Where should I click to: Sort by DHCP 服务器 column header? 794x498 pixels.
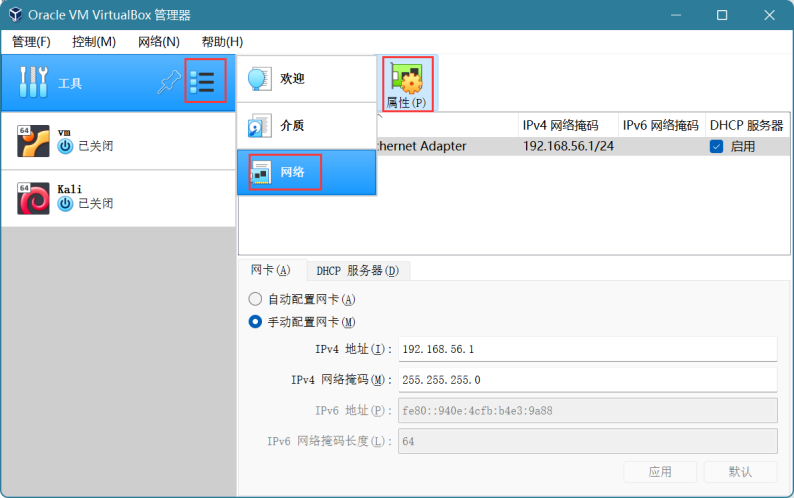[747, 125]
